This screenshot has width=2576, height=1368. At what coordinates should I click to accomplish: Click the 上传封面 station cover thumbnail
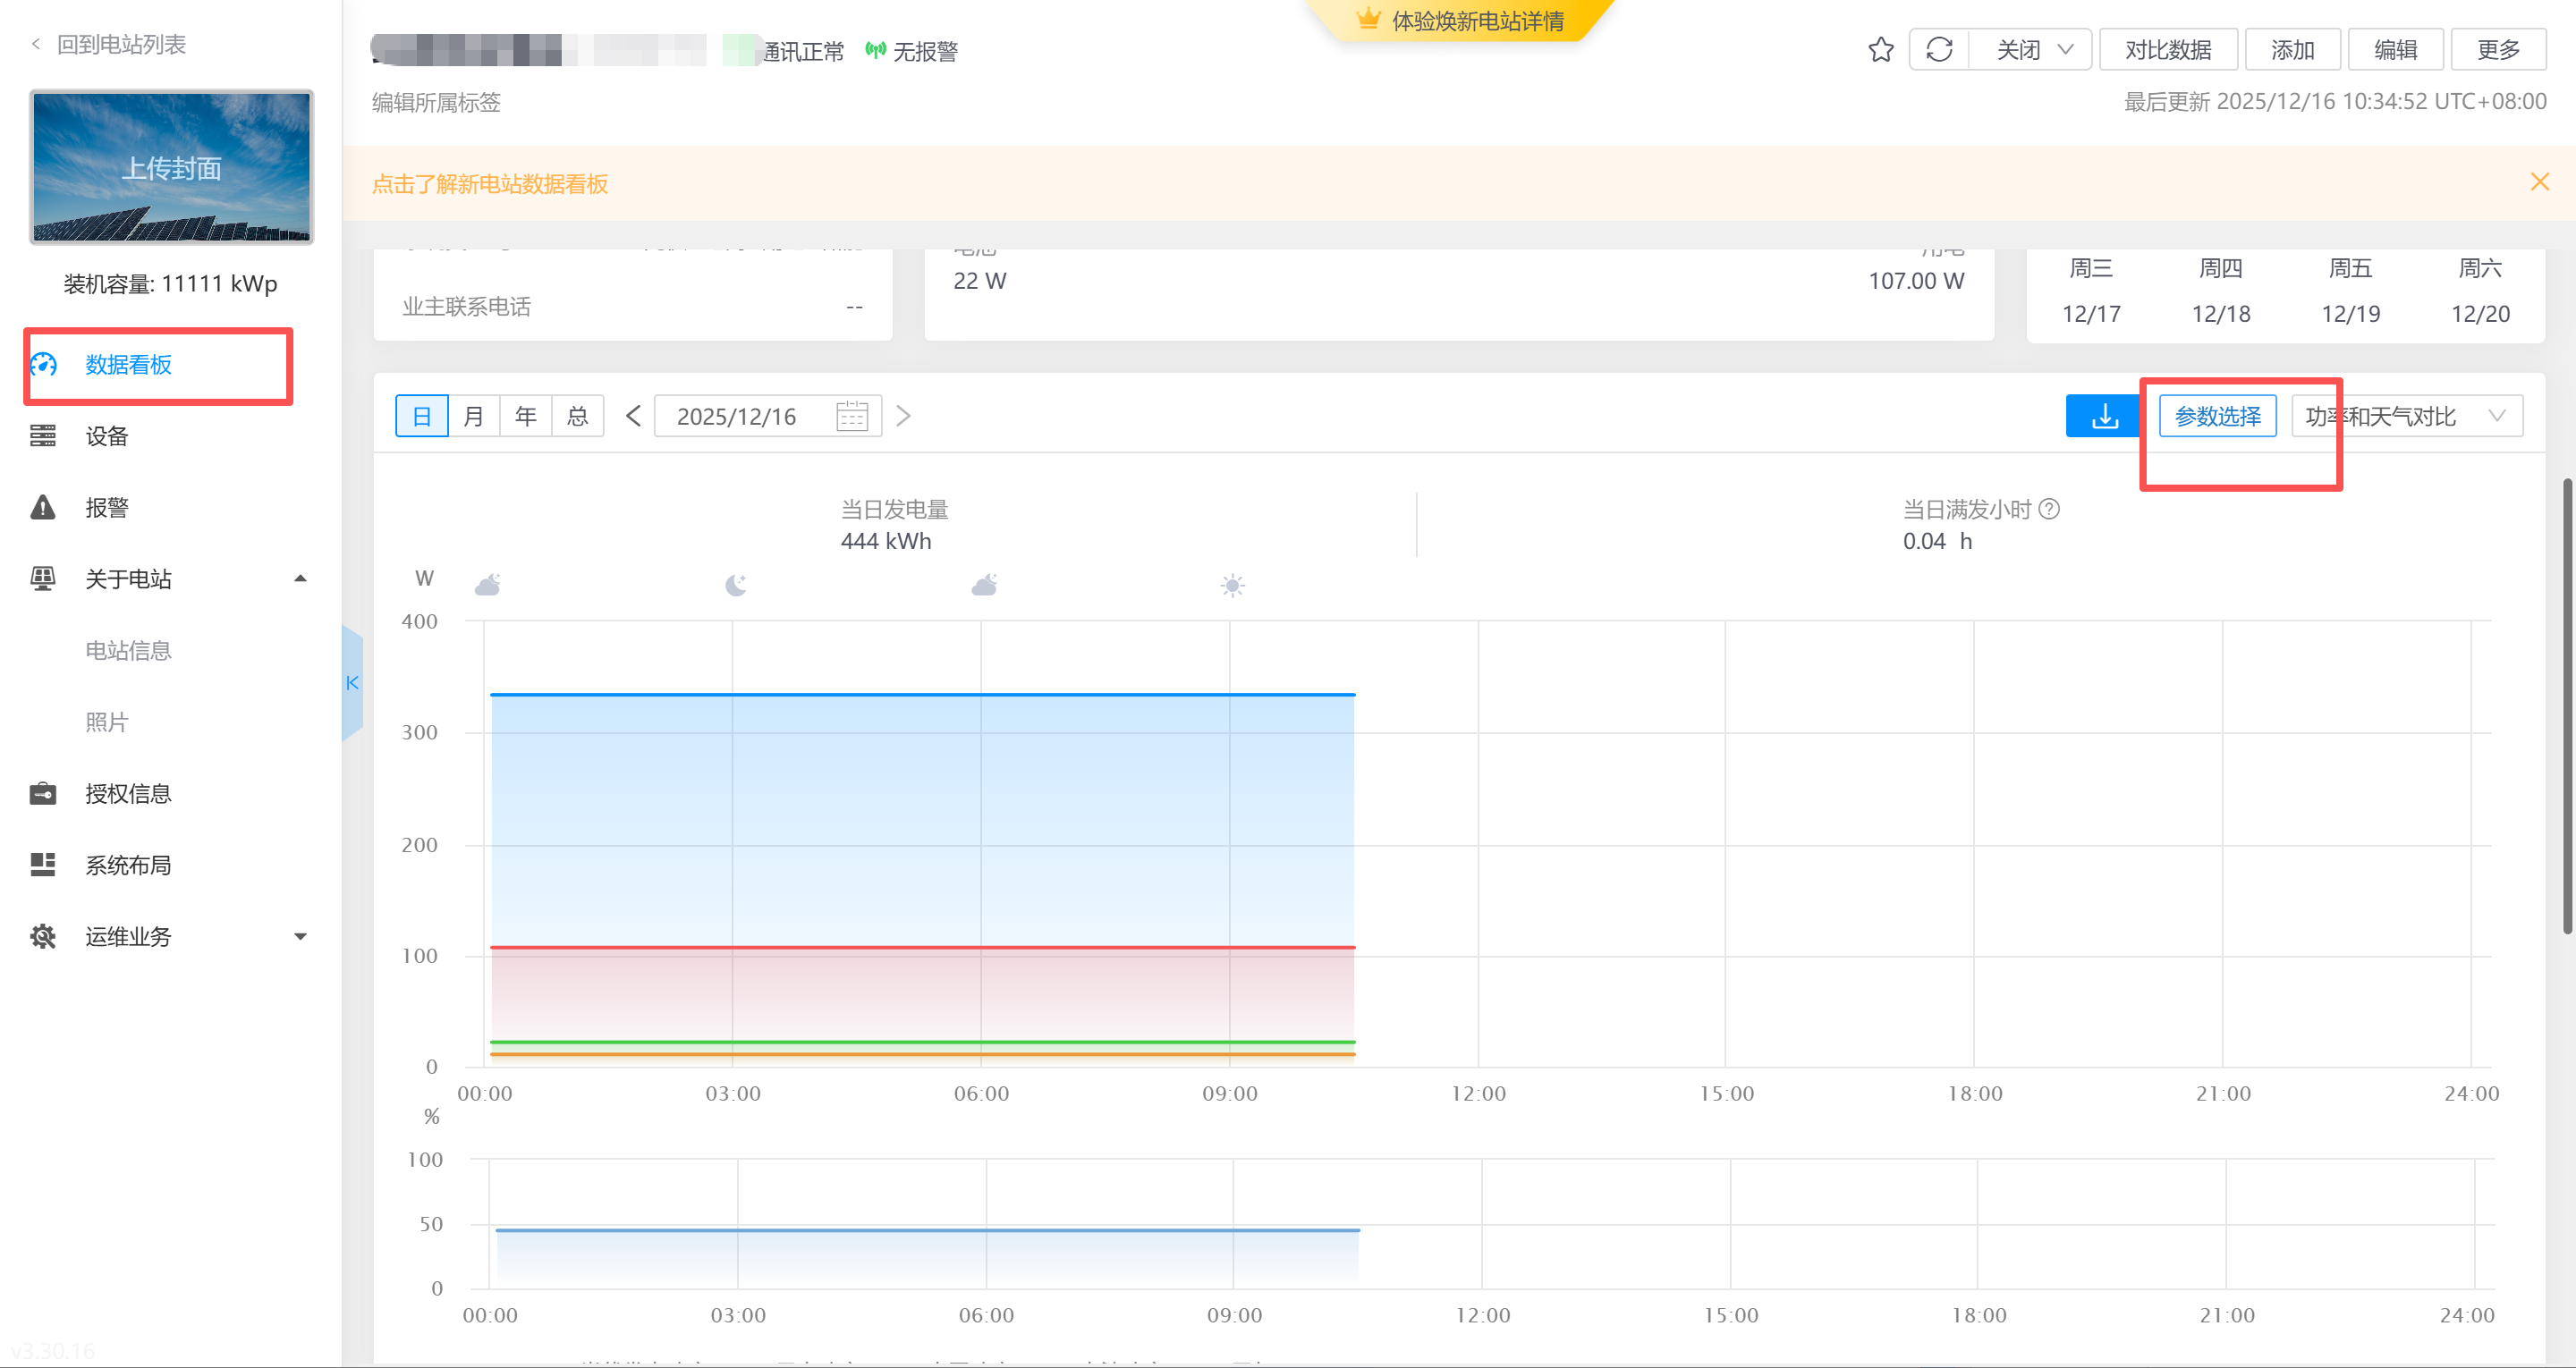point(171,167)
